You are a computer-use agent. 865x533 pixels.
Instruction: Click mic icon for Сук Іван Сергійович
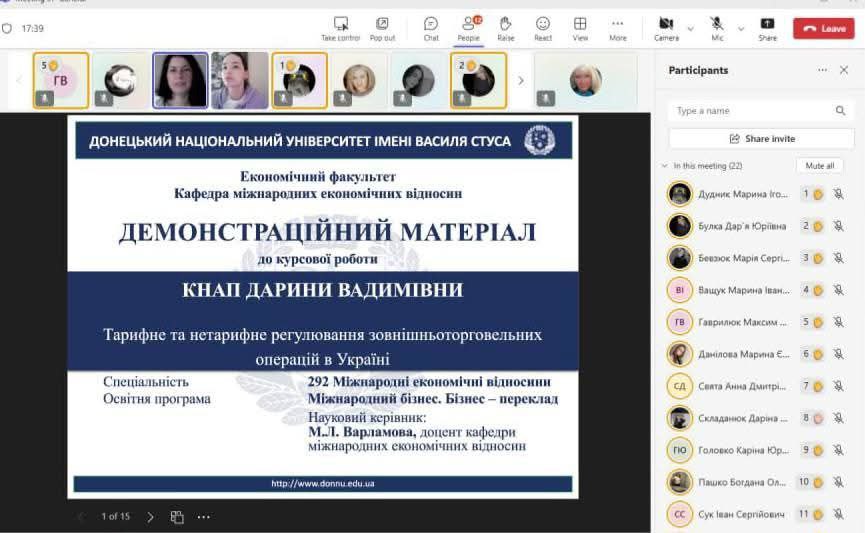tap(839, 514)
